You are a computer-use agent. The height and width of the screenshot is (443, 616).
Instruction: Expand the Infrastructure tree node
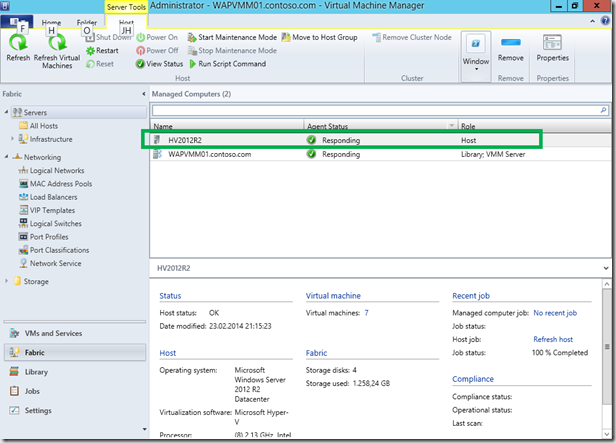[x=12, y=139]
